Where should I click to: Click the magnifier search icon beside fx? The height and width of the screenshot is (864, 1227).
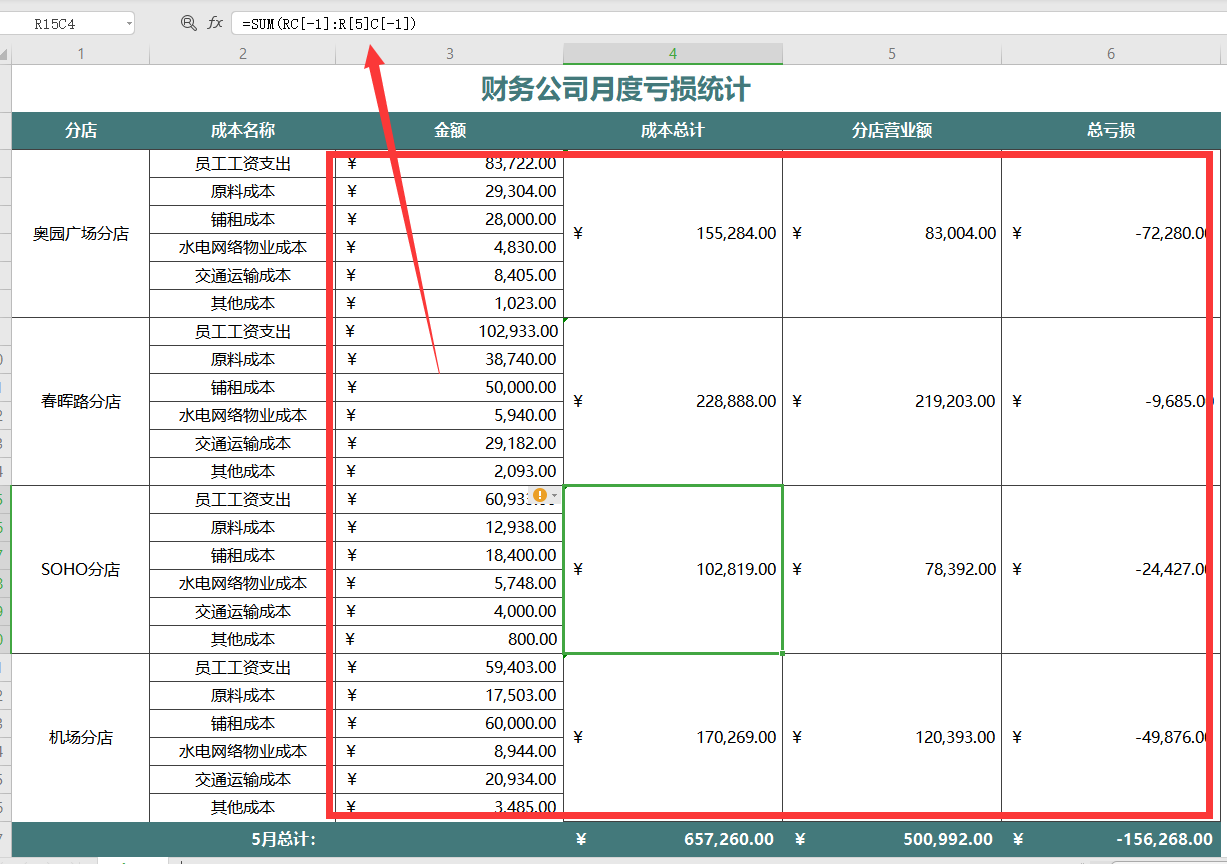189,22
